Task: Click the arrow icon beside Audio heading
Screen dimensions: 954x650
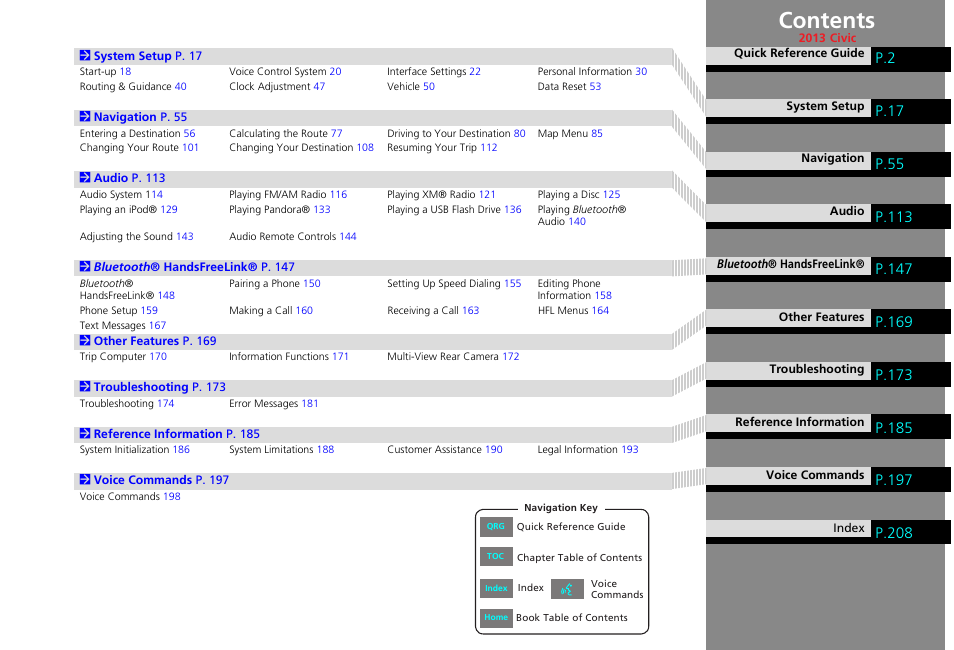Action: click(x=85, y=177)
